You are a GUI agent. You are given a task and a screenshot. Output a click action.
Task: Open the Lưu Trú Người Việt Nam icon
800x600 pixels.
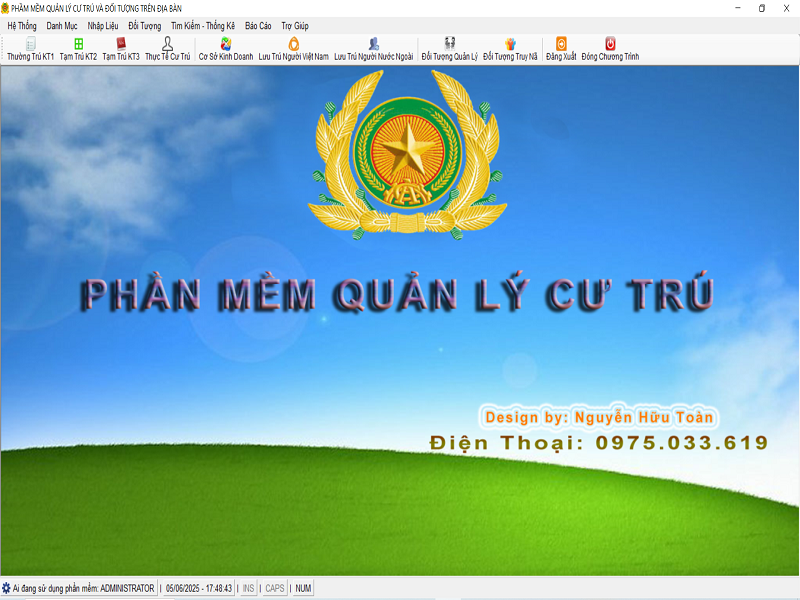click(293, 44)
